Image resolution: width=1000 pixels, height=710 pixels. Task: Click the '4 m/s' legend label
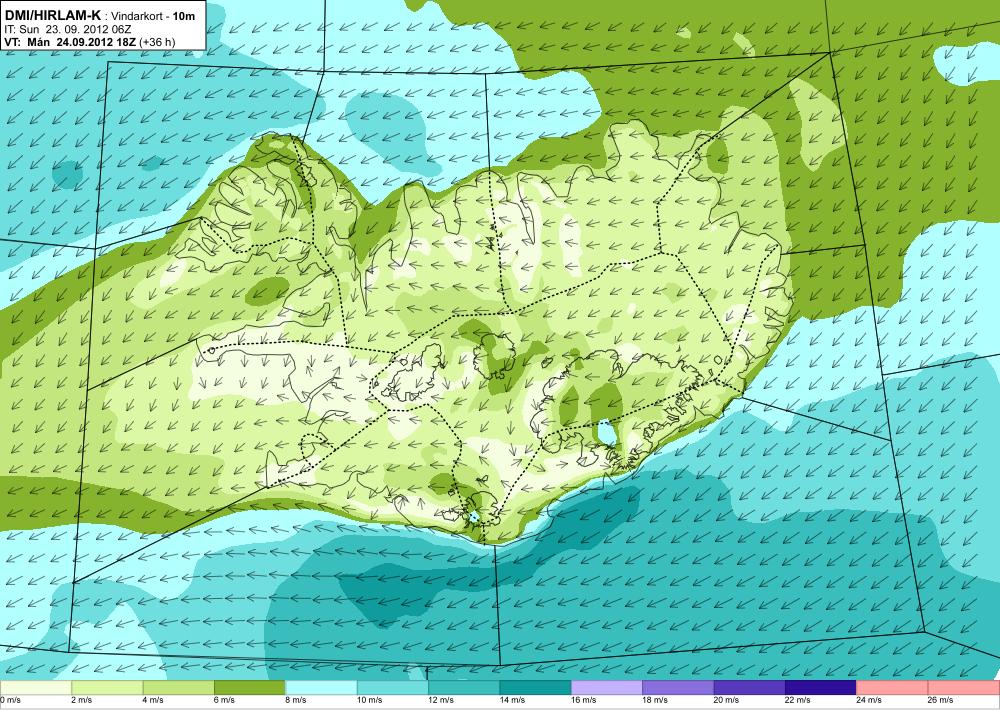tap(153, 700)
